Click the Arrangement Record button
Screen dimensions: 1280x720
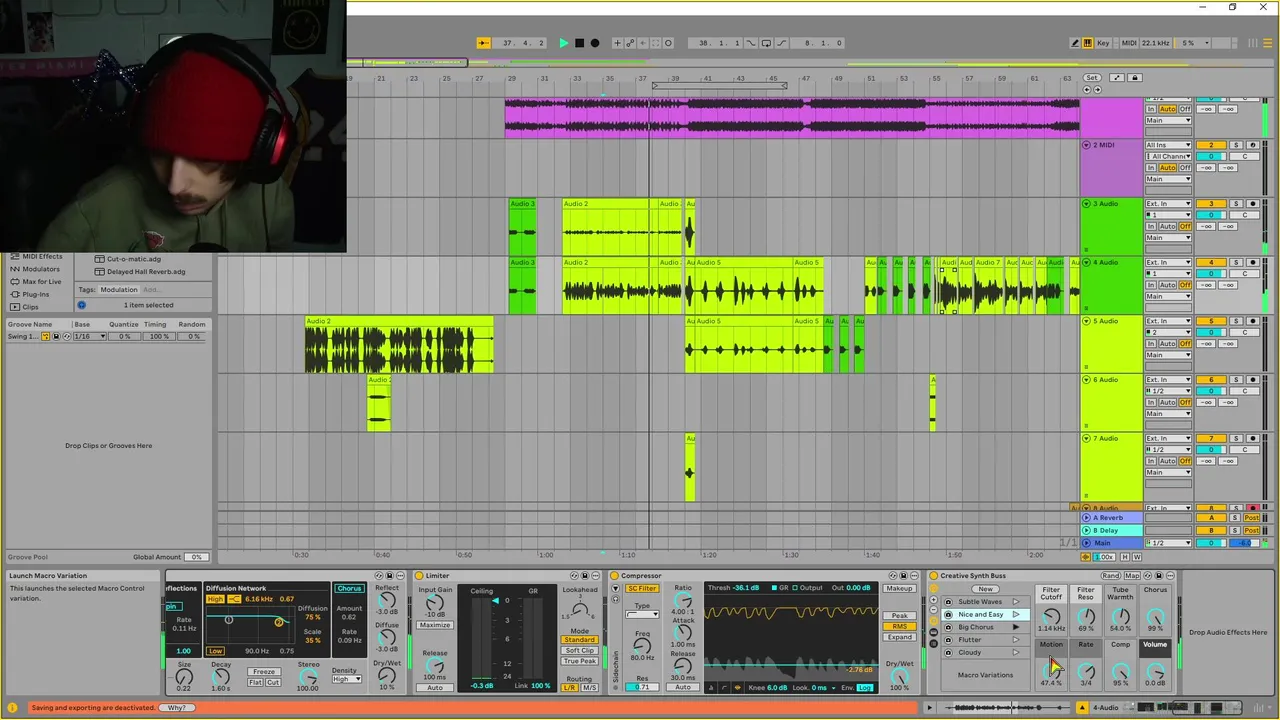(595, 43)
